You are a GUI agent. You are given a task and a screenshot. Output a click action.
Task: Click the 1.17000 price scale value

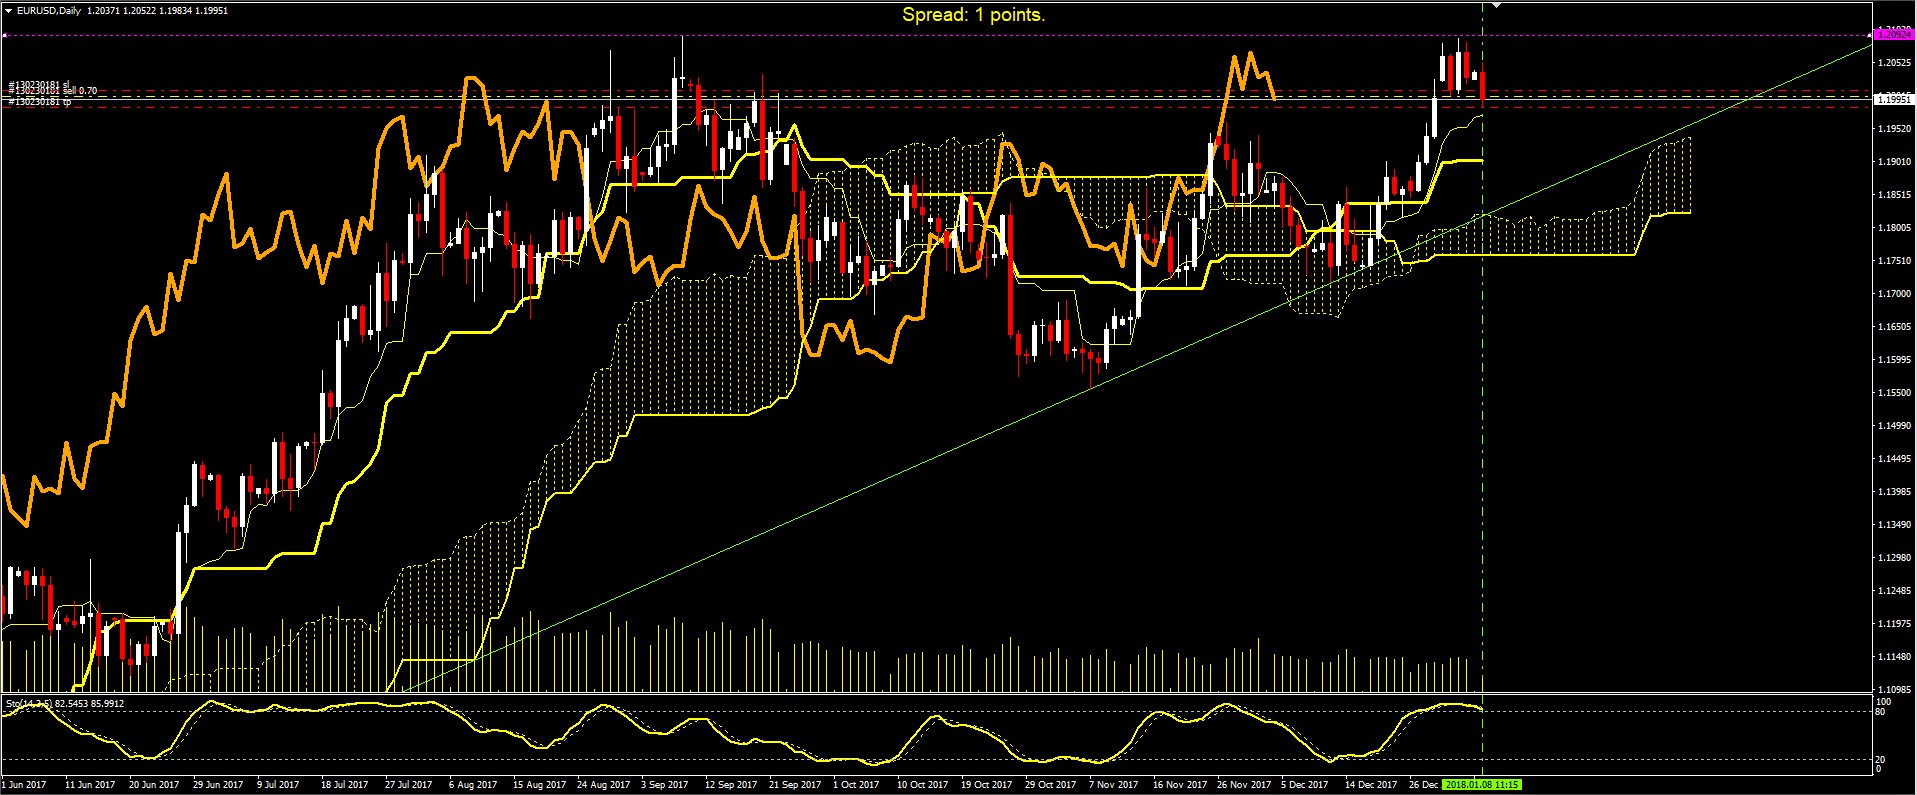pyautogui.click(x=1894, y=294)
